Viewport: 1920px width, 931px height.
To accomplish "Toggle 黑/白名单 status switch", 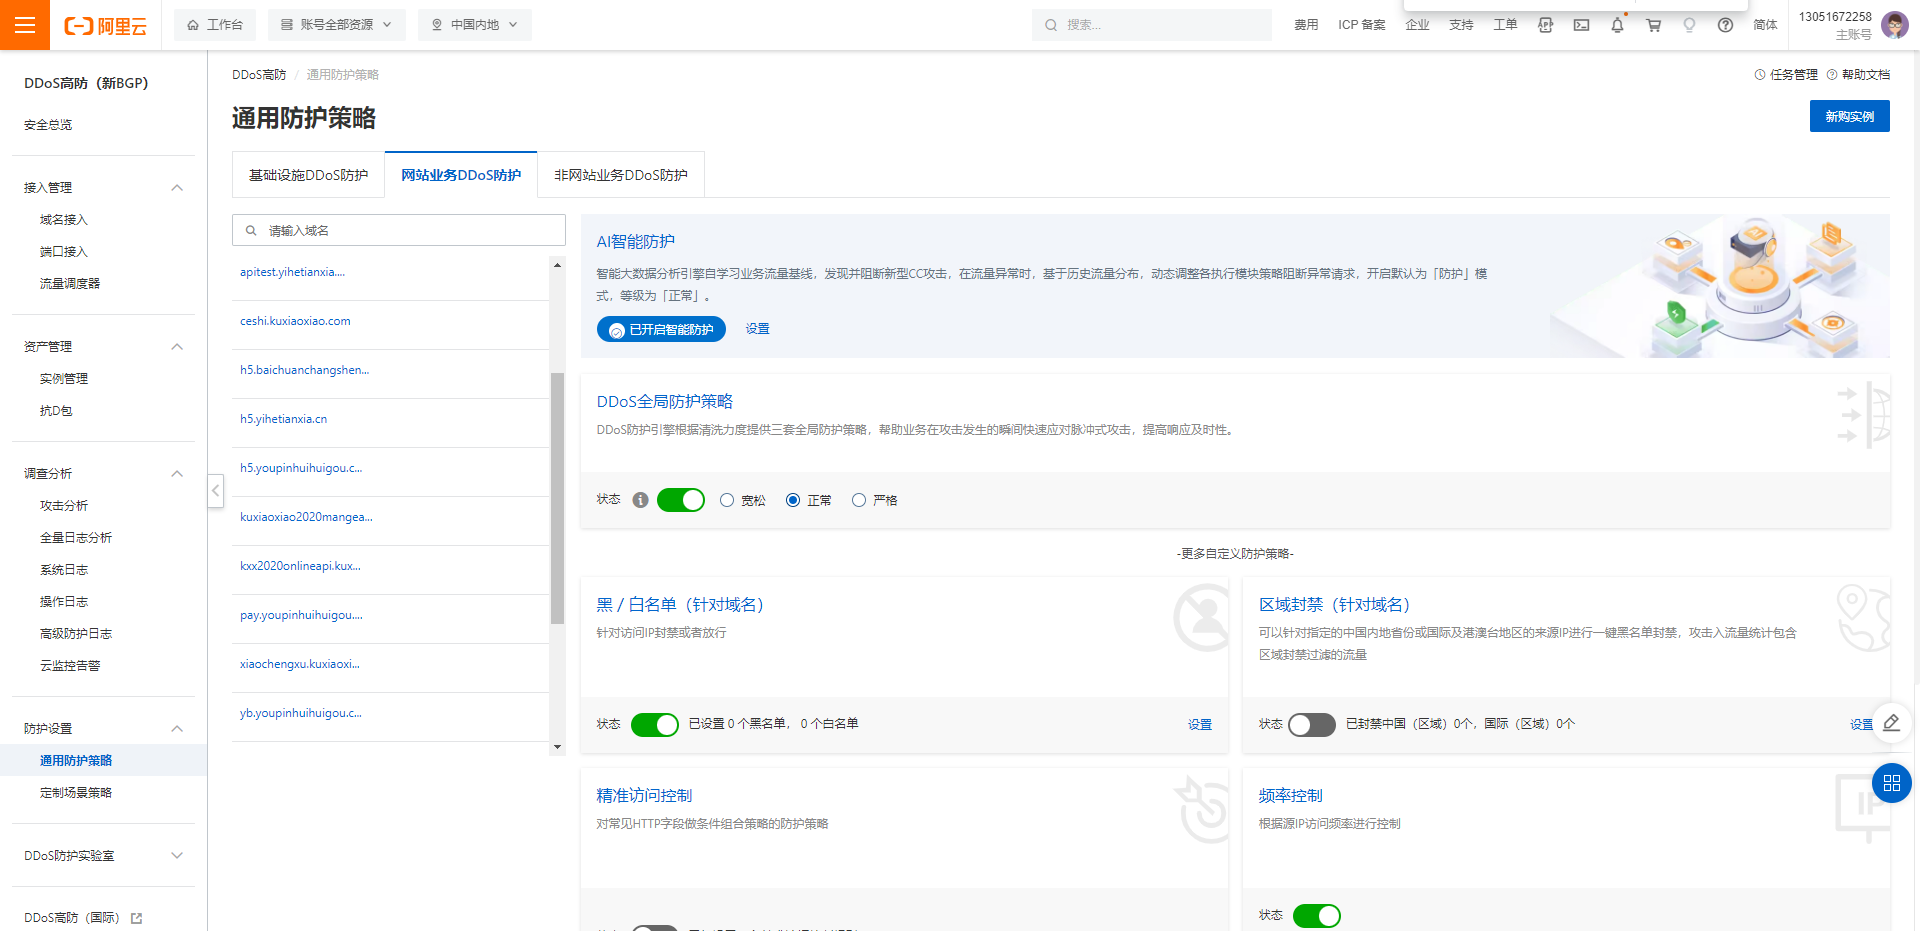I will point(655,725).
